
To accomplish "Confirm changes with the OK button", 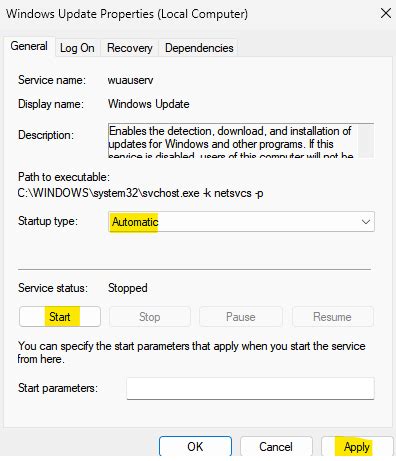I will tap(195, 446).
